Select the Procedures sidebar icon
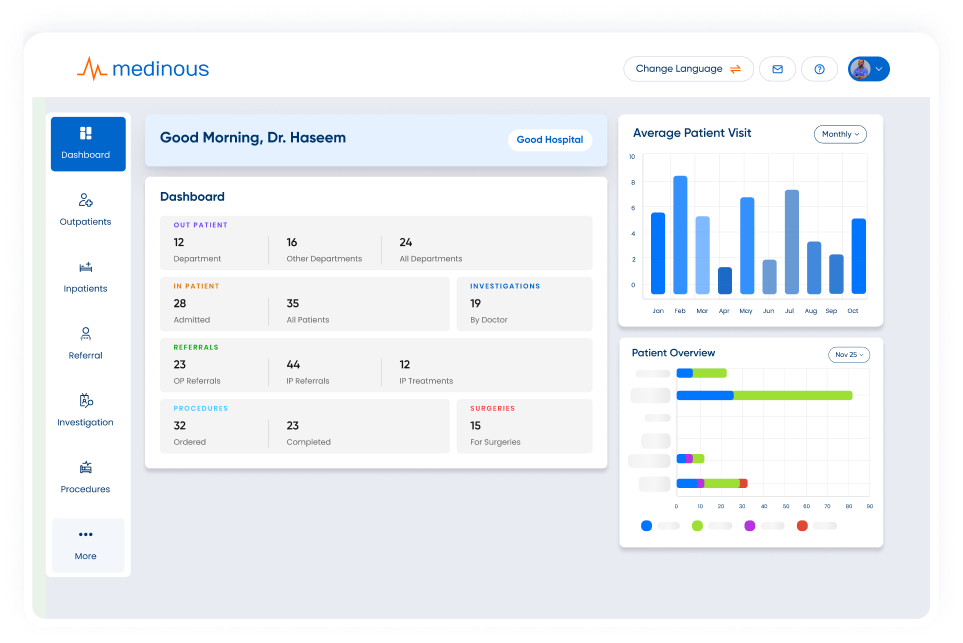 coord(86,468)
